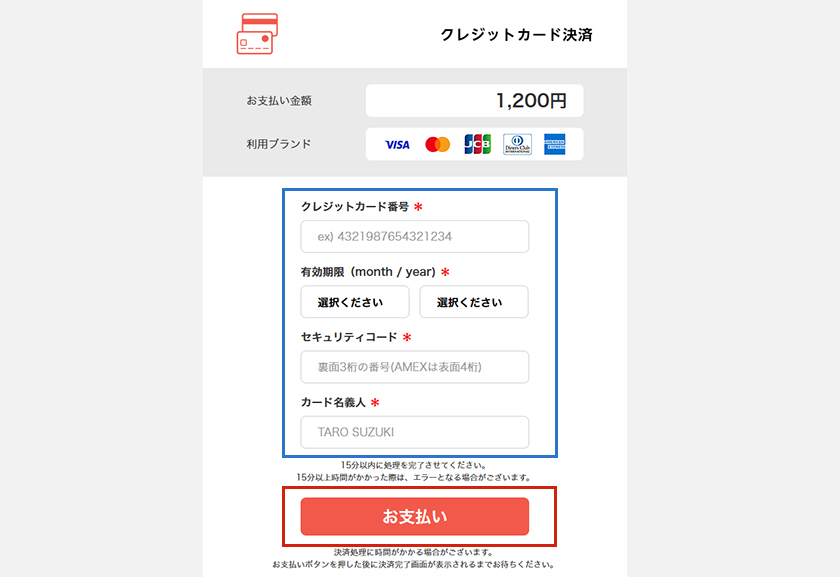
Task: Select the American Express logo
Action: [556, 144]
